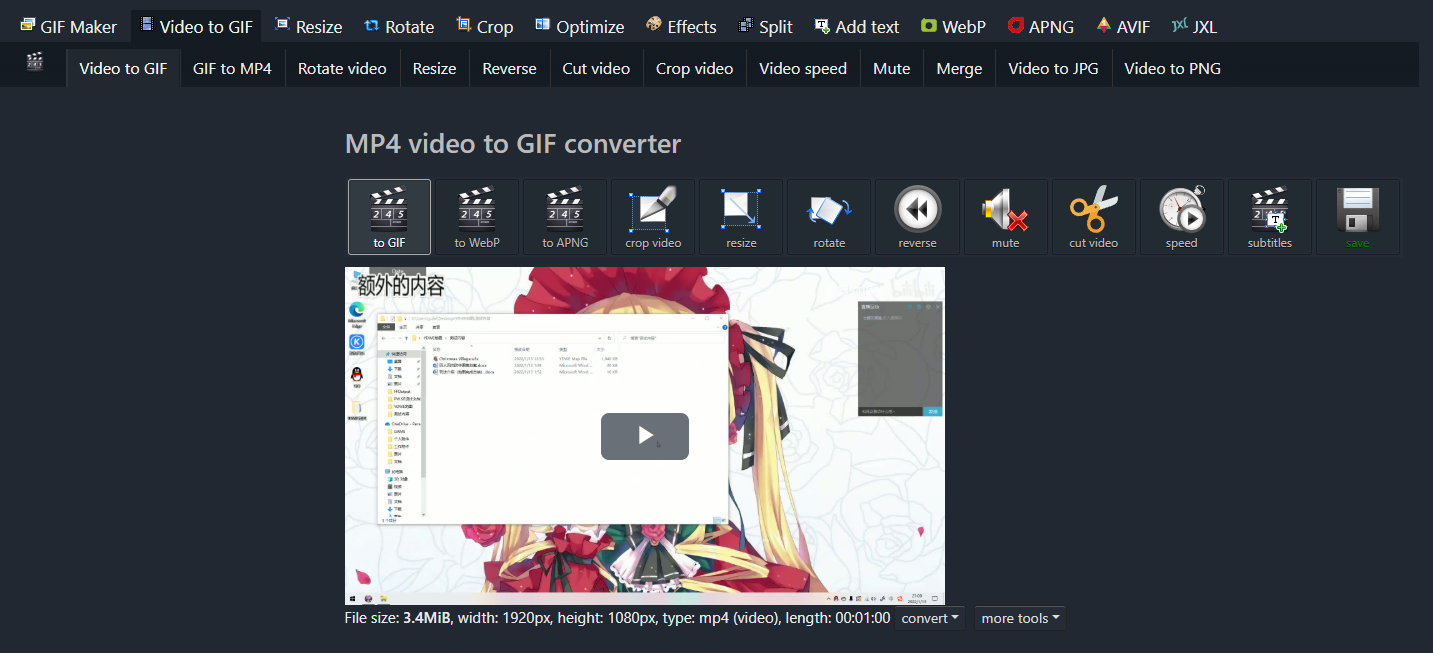Open the speed stopwatch tool
This screenshot has width=1433, height=653.
pos(1181,217)
